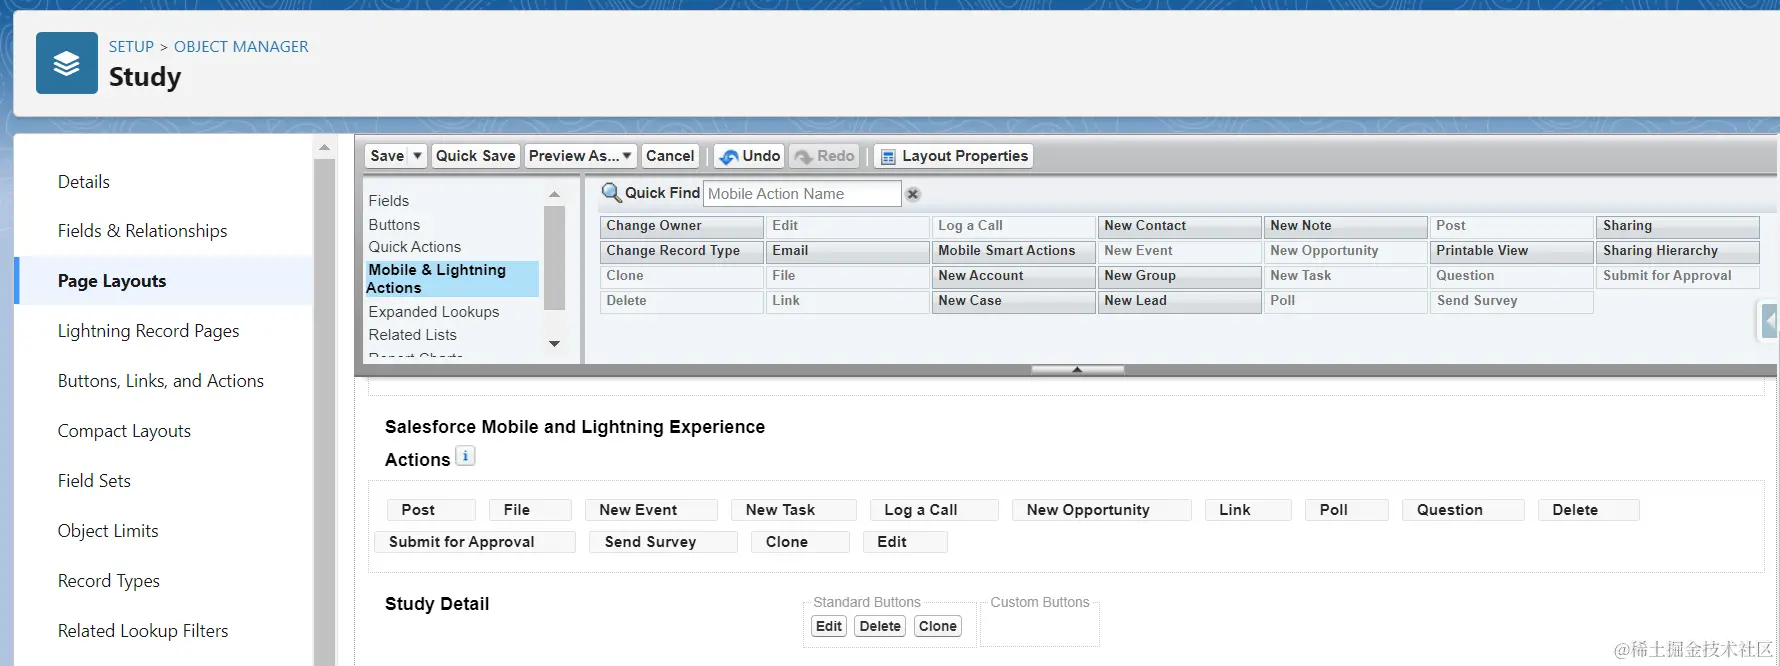Select Question in Actions section
Viewport: 1780px width, 666px height.
(1463, 510)
